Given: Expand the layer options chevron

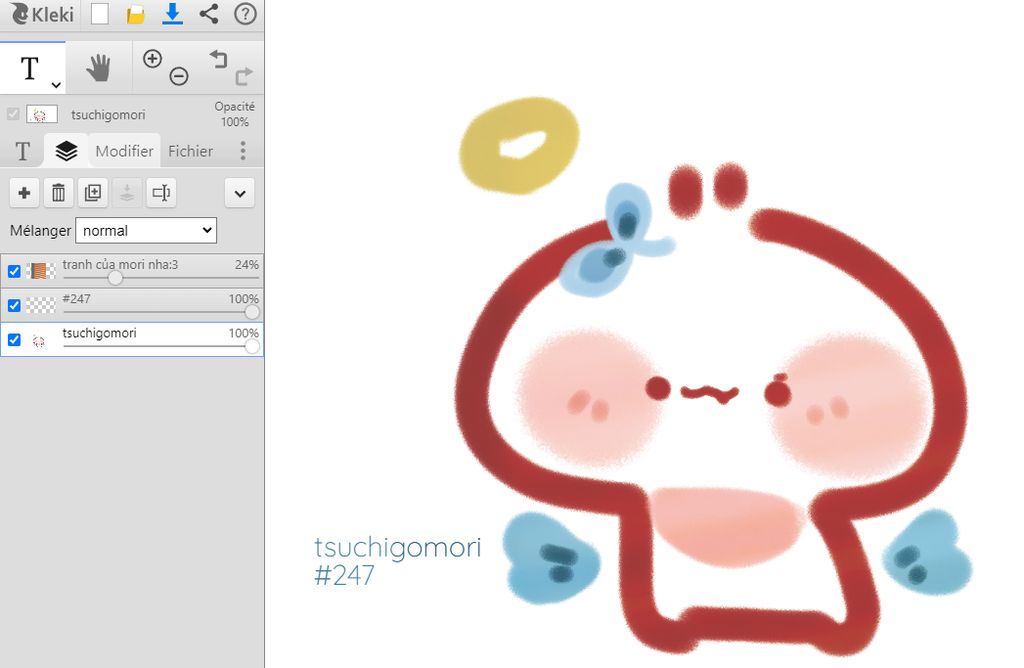Looking at the screenshot, I should point(240,193).
